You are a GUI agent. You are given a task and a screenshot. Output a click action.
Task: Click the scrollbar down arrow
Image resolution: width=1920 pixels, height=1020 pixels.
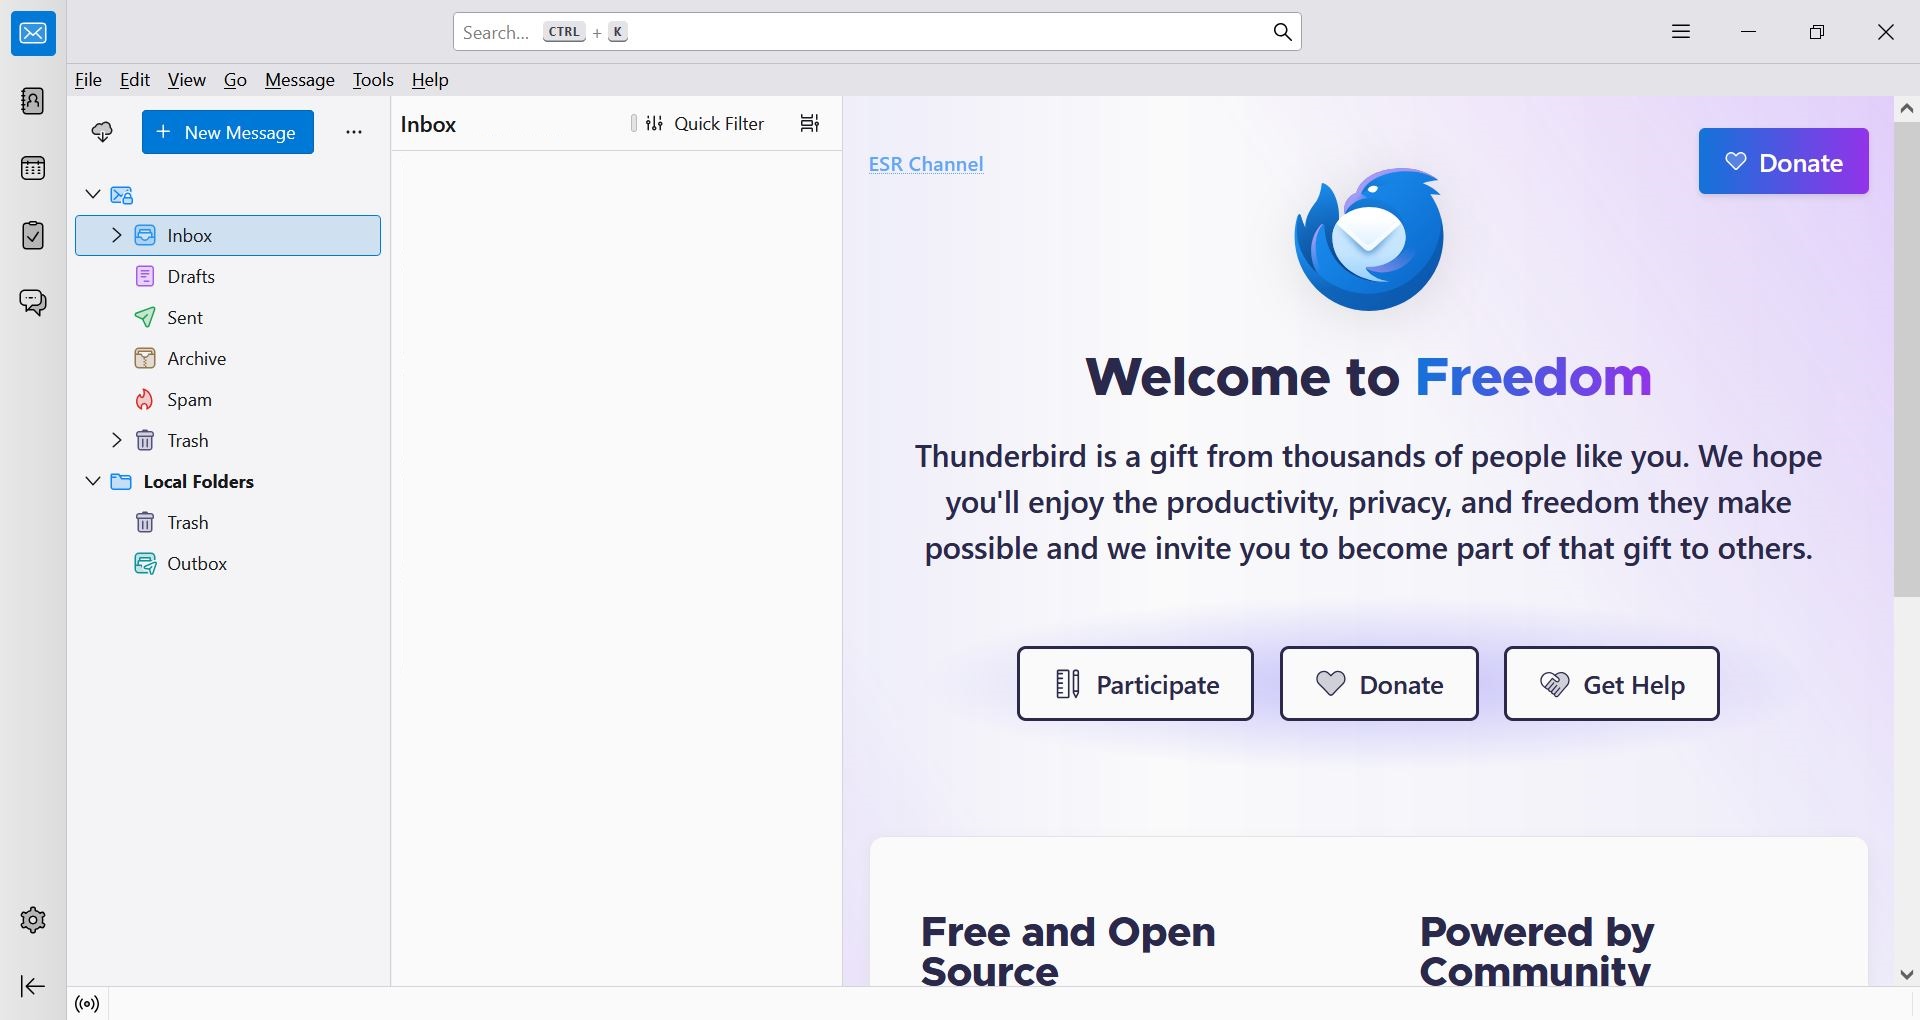[1907, 974]
